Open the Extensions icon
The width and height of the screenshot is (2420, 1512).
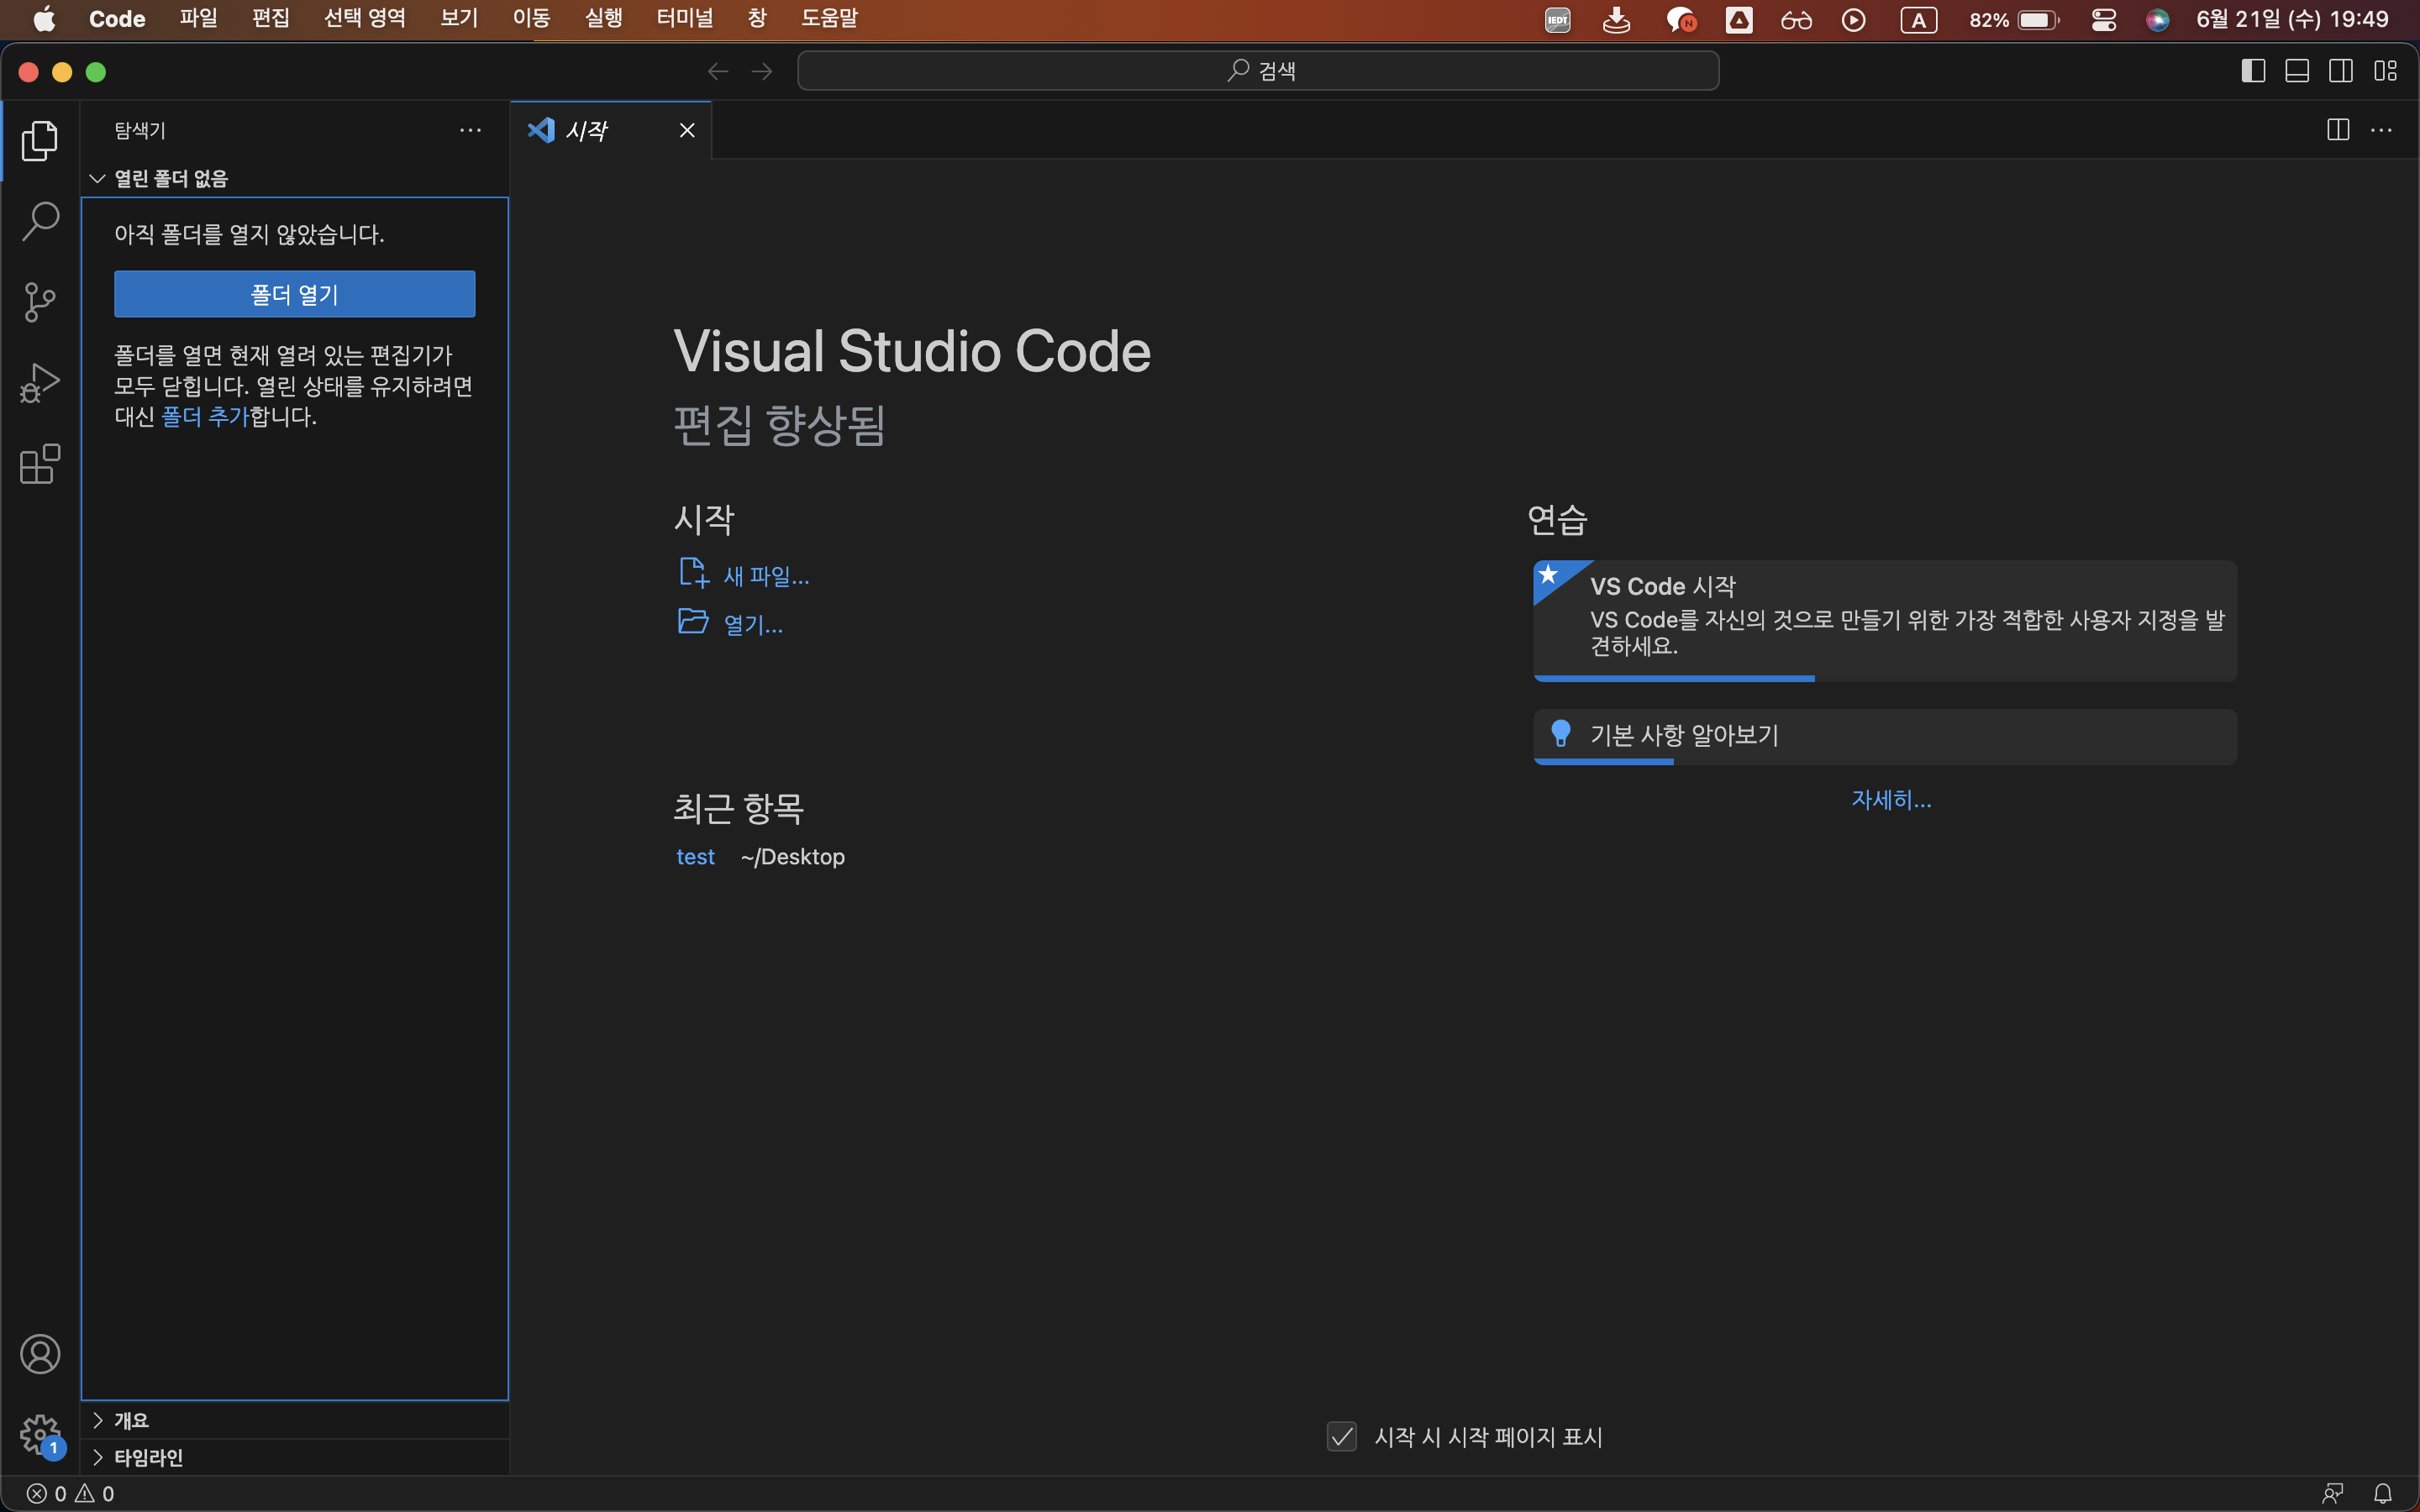point(39,463)
